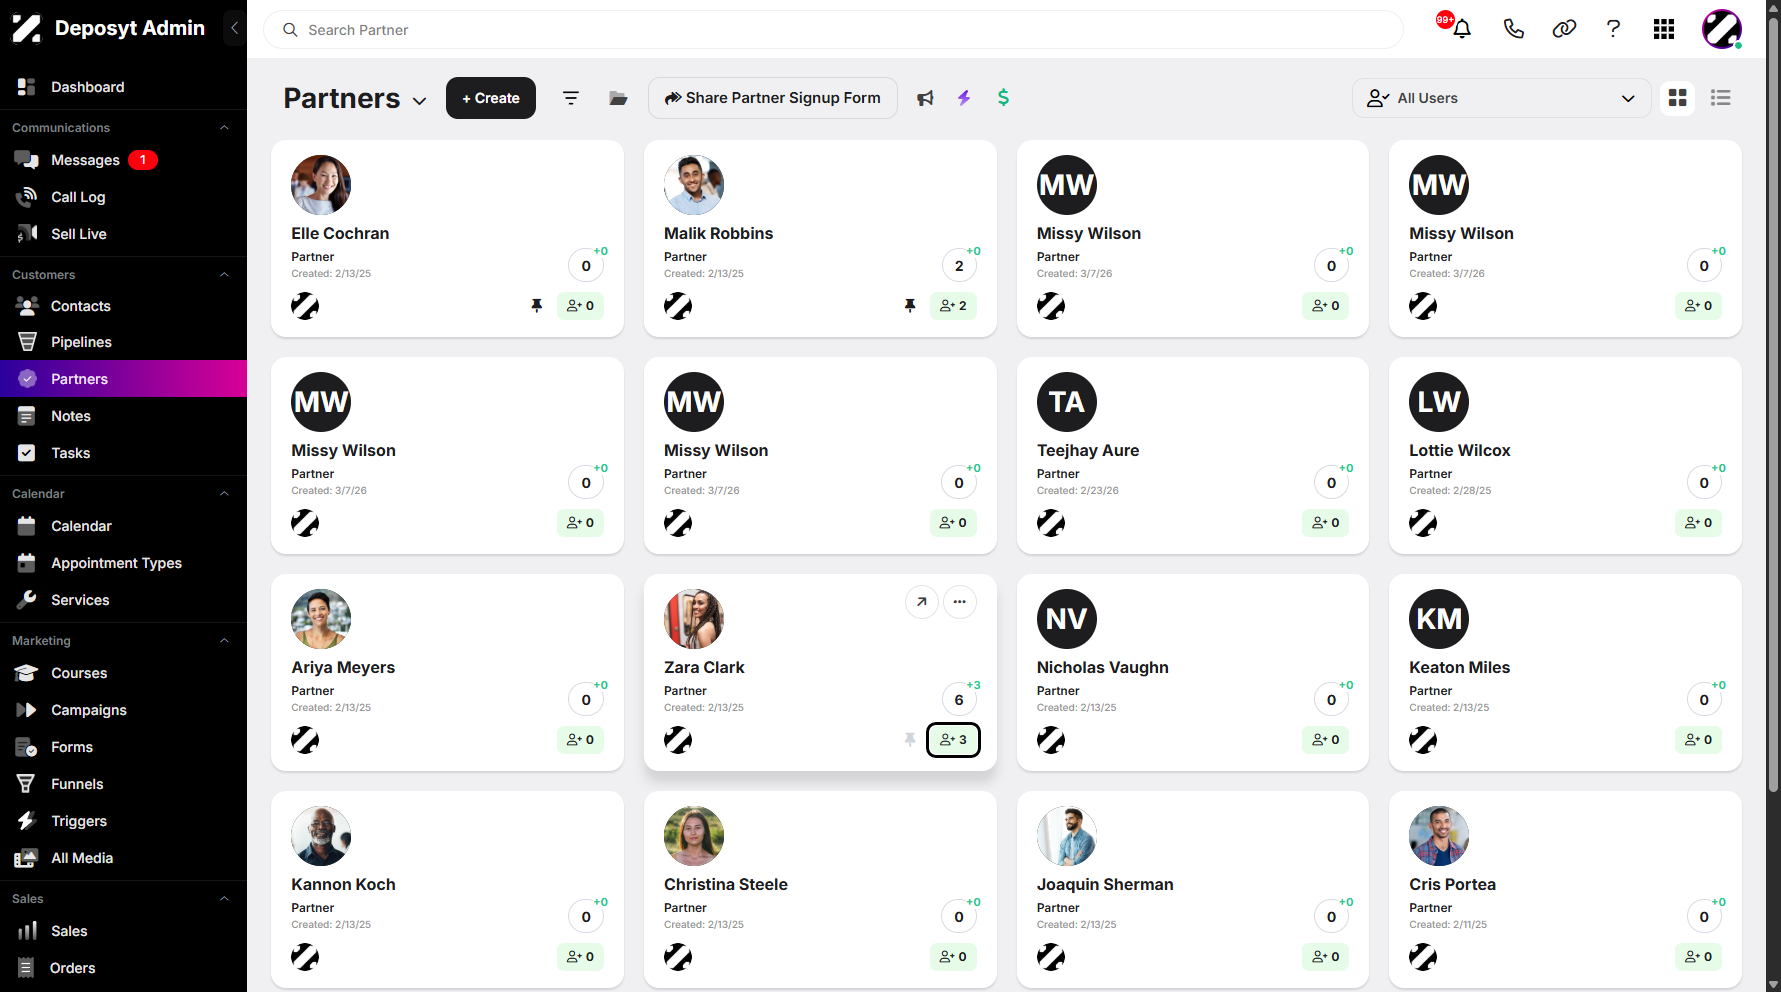The width and height of the screenshot is (1781, 992).
Task: Click the Search Partner field
Action: (x=833, y=30)
